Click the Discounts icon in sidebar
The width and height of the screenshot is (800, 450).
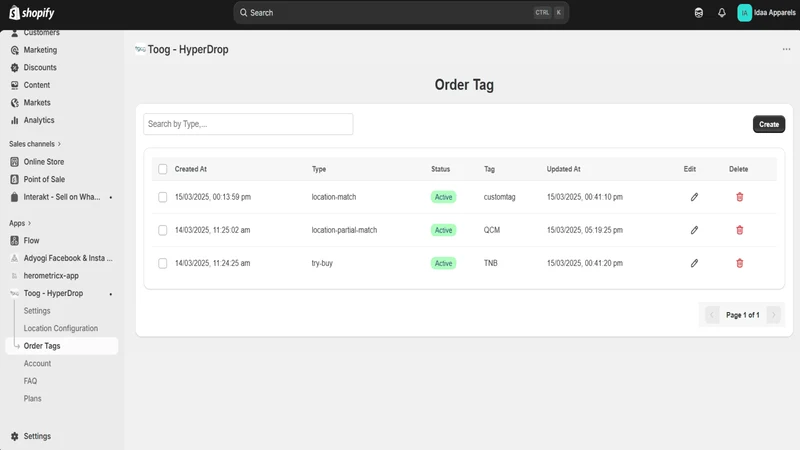[14, 67]
